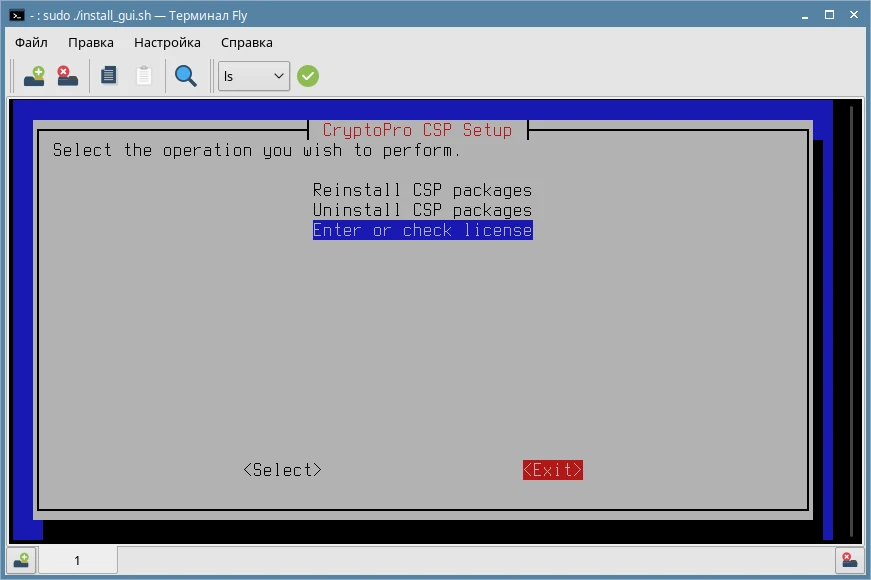Switch to terminal tab 1
871x580 pixels.
77,560
